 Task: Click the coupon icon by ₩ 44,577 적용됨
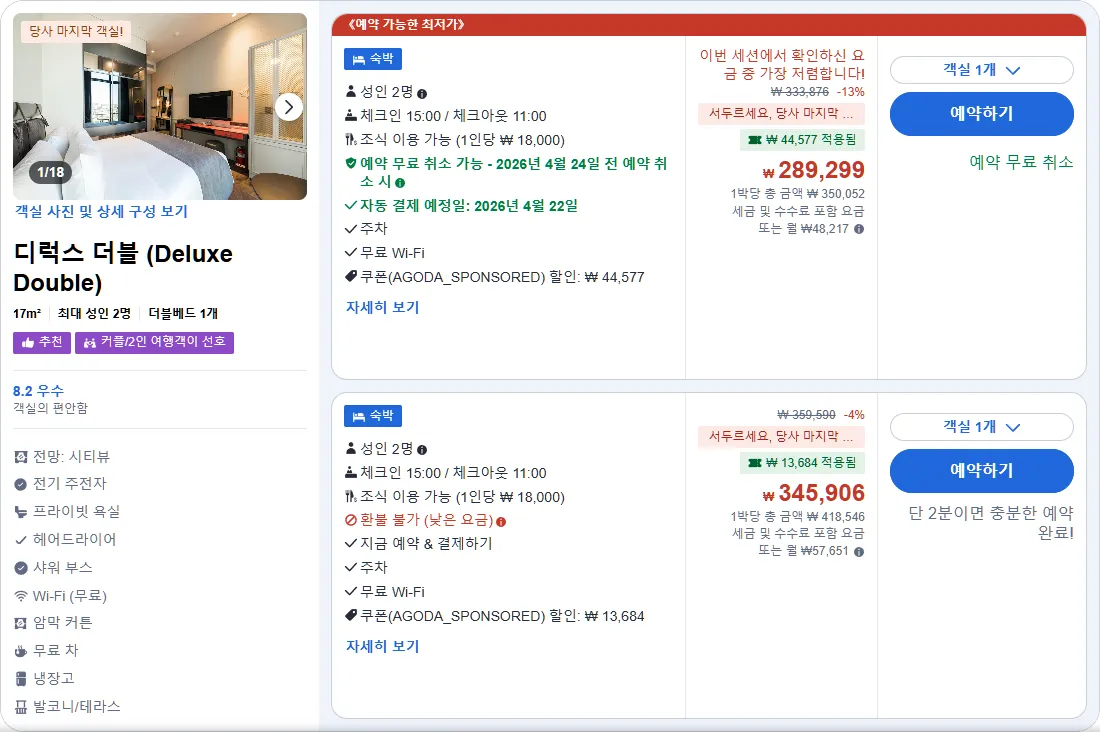755,140
